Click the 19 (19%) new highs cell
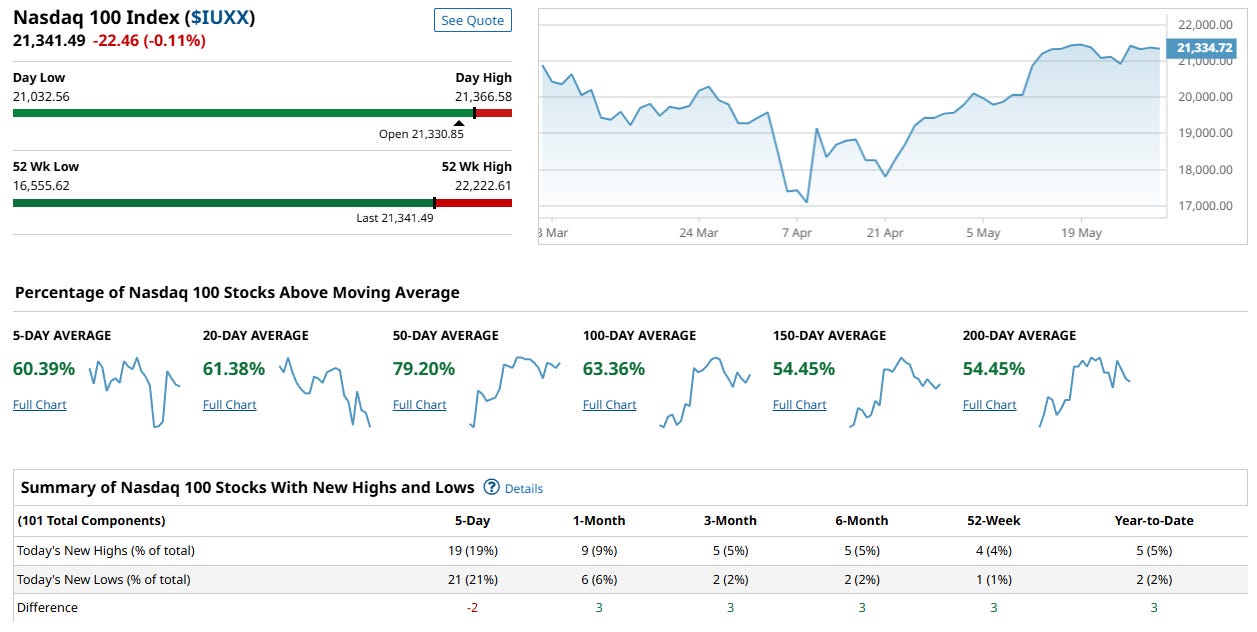Screen dimensions: 1257x632 (x=472, y=551)
